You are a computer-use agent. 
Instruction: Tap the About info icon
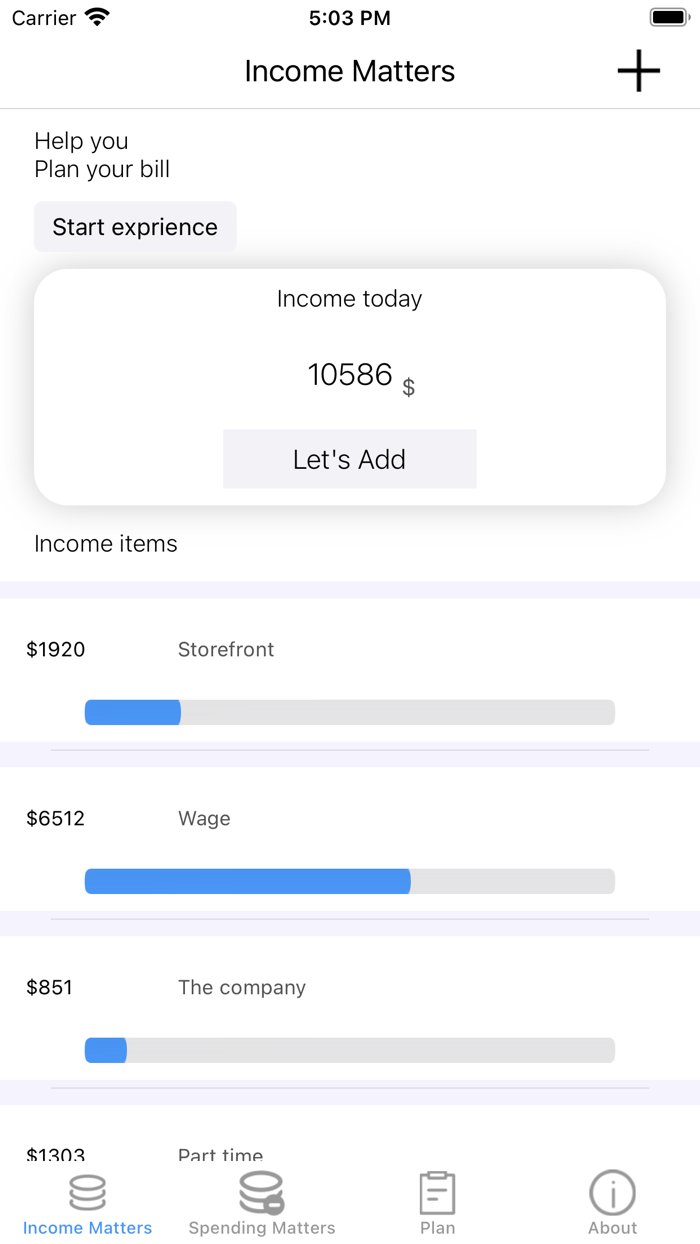click(x=612, y=1192)
